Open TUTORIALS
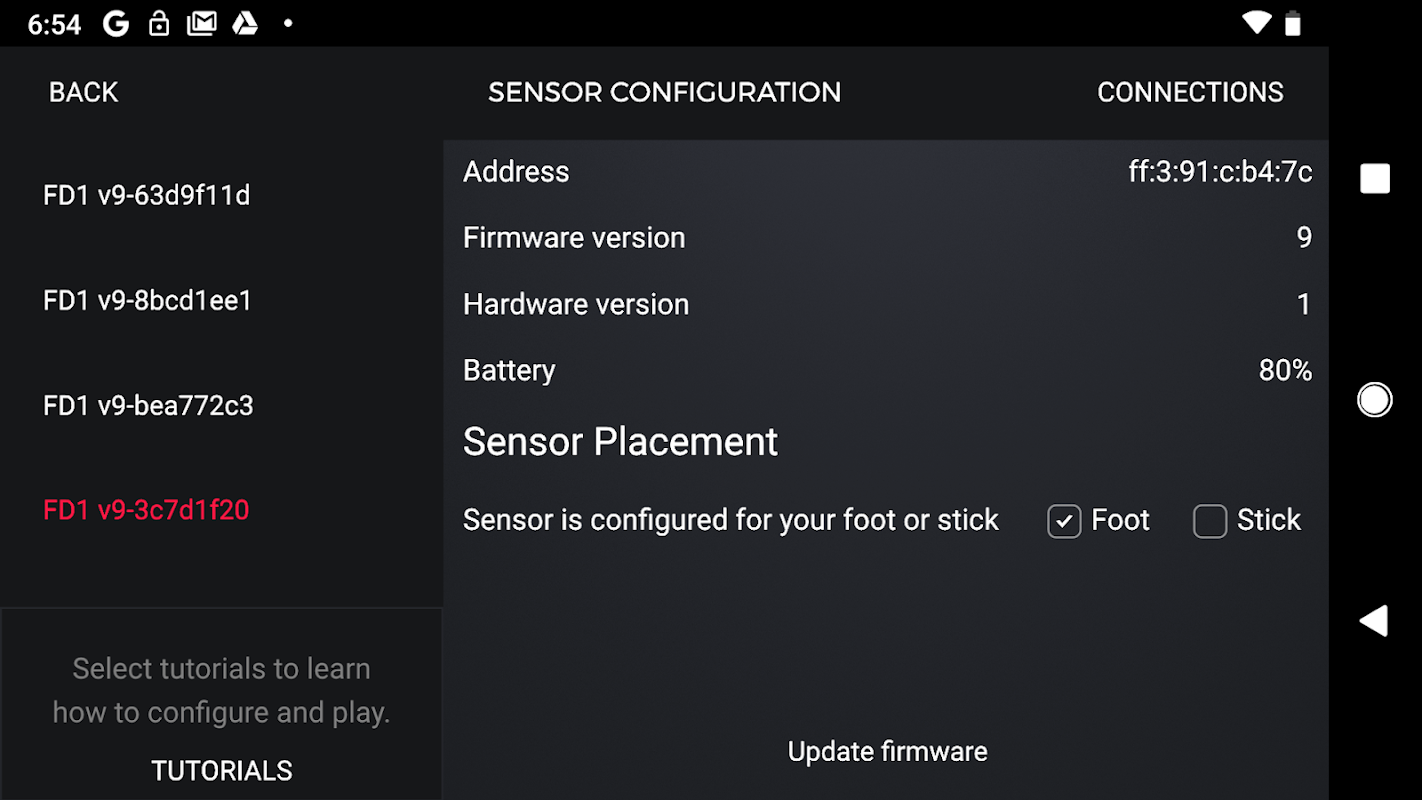The image size is (1422, 800). [x=222, y=771]
